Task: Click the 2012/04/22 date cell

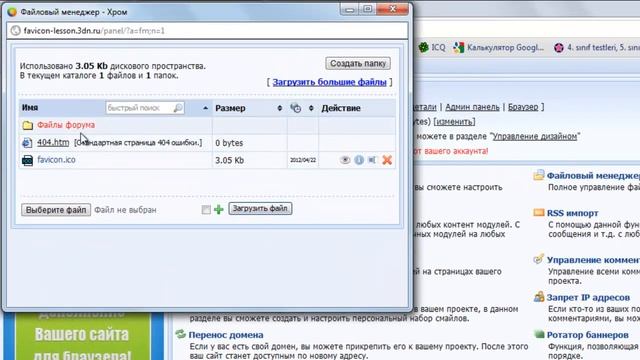Action: 303,160
